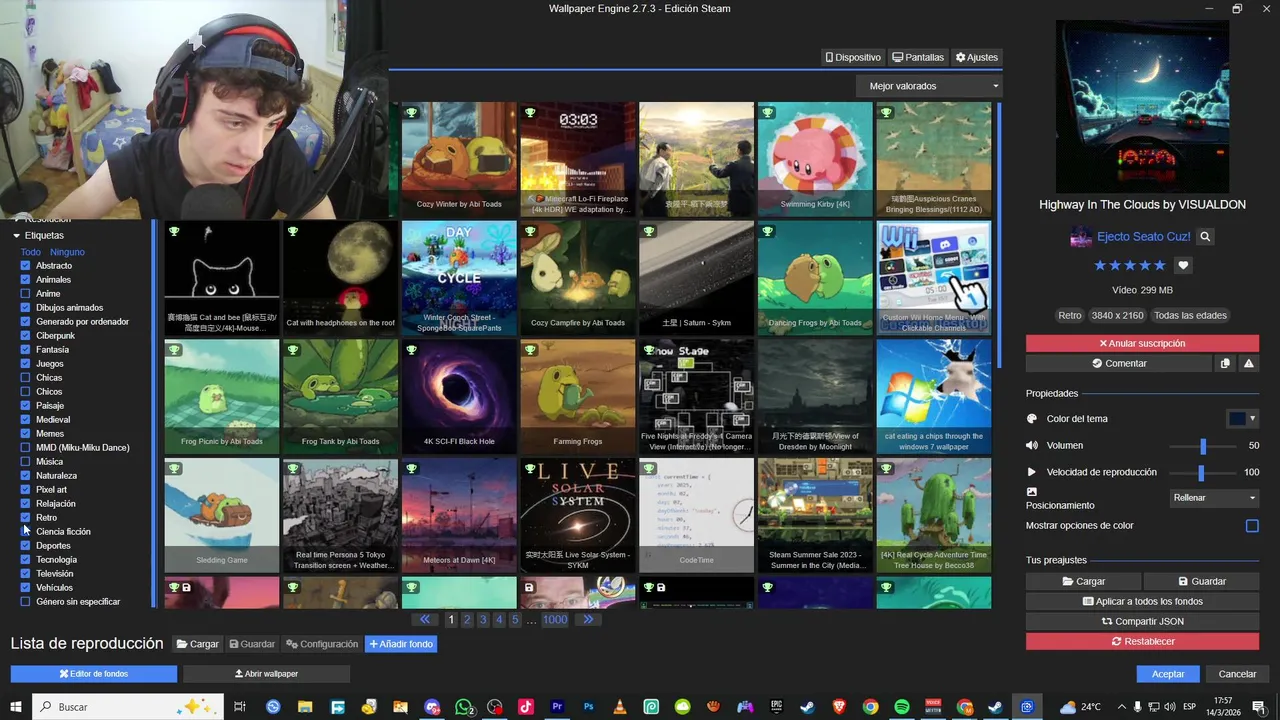Toggle the Anime tag checkbox
Image resolution: width=1280 pixels, height=720 pixels.
point(26,294)
